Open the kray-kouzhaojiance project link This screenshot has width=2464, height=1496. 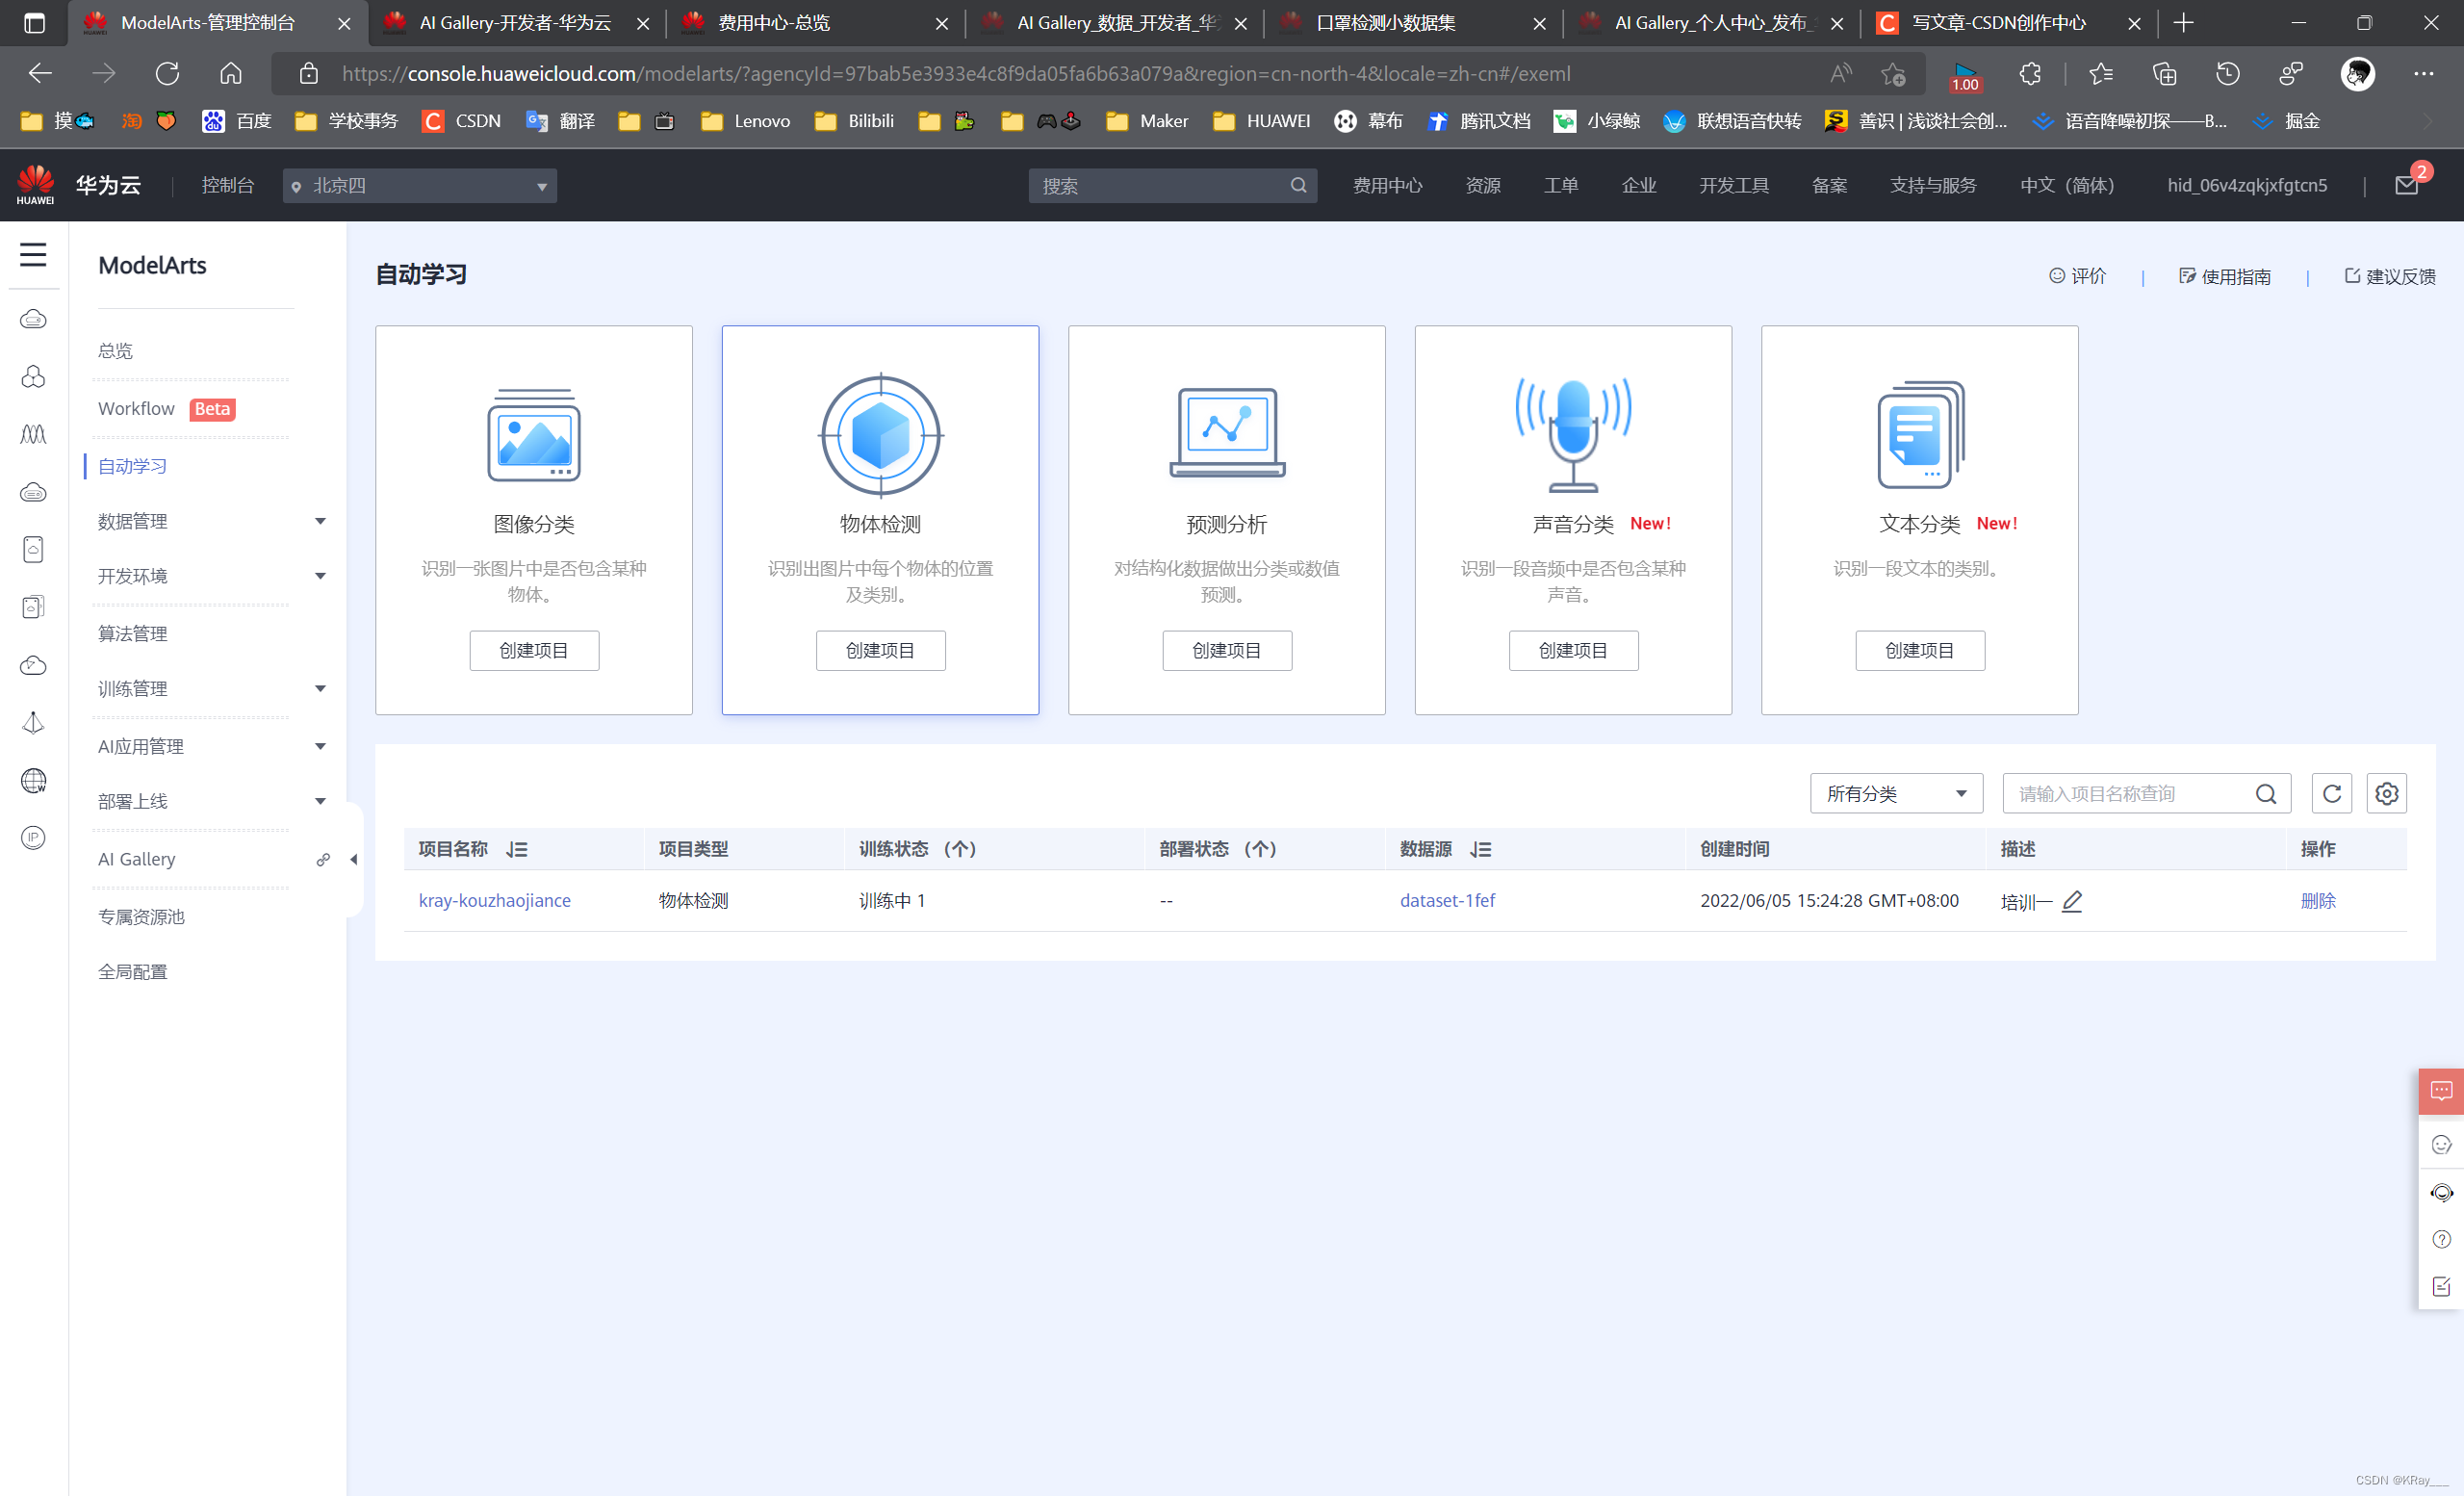click(494, 900)
